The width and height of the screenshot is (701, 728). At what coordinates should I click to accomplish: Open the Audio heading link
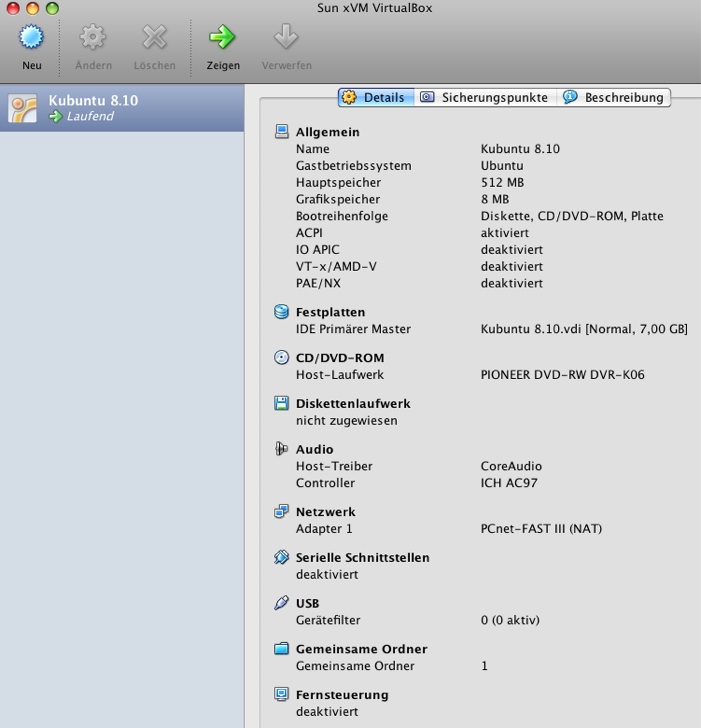[x=314, y=449]
